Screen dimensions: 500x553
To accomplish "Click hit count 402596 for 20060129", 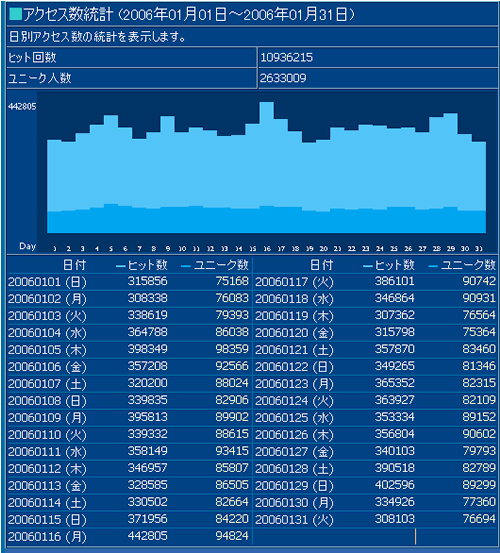I will [x=395, y=485].
